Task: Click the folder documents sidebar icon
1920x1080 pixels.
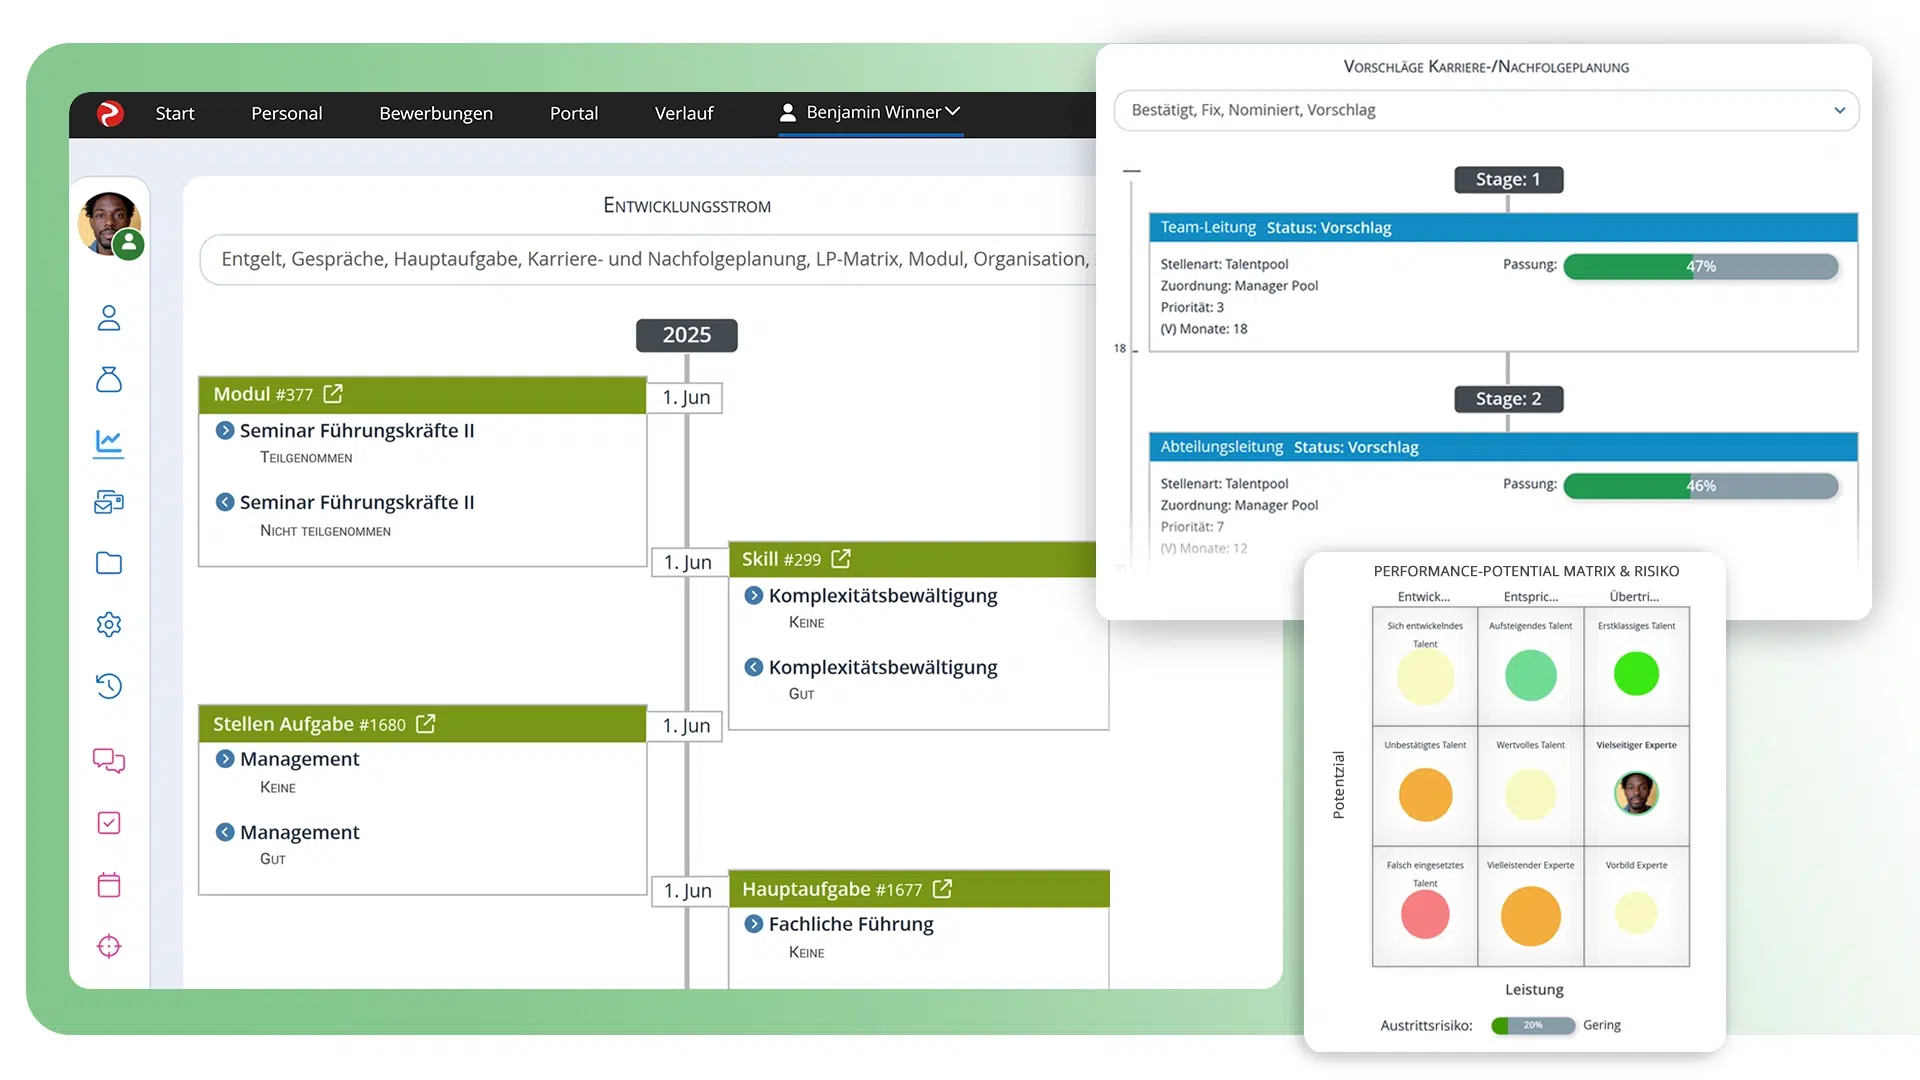Action: pyautogui.click(x=109, y=563)
